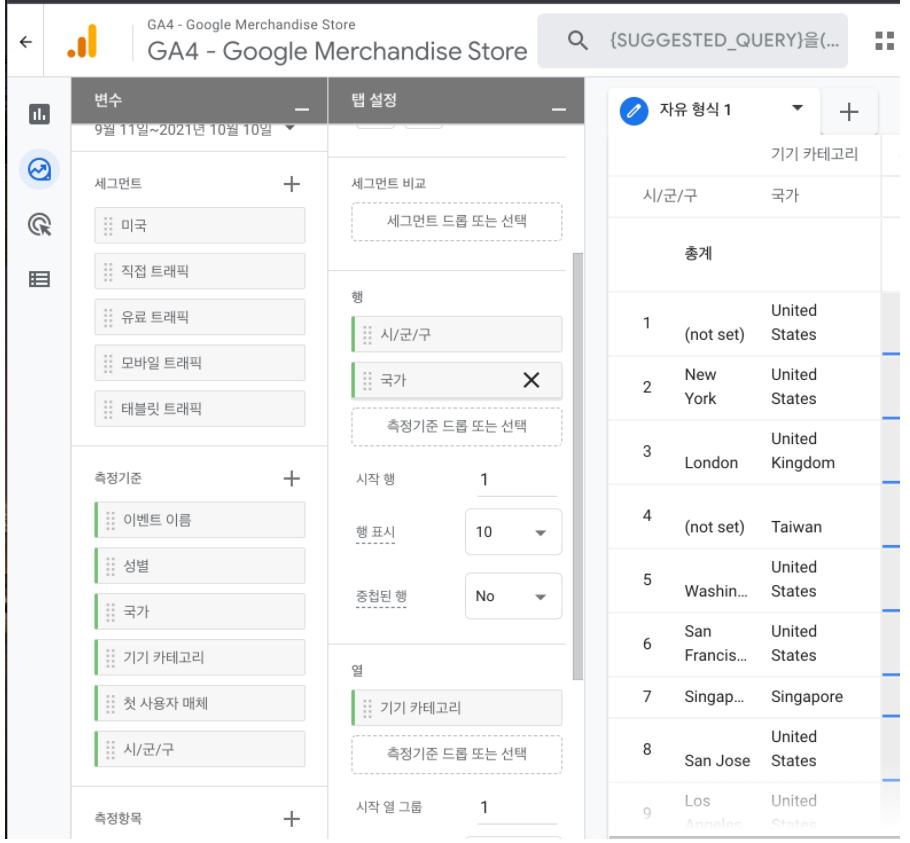
Task: Open the apps grid icon
Action: (884, 41)
